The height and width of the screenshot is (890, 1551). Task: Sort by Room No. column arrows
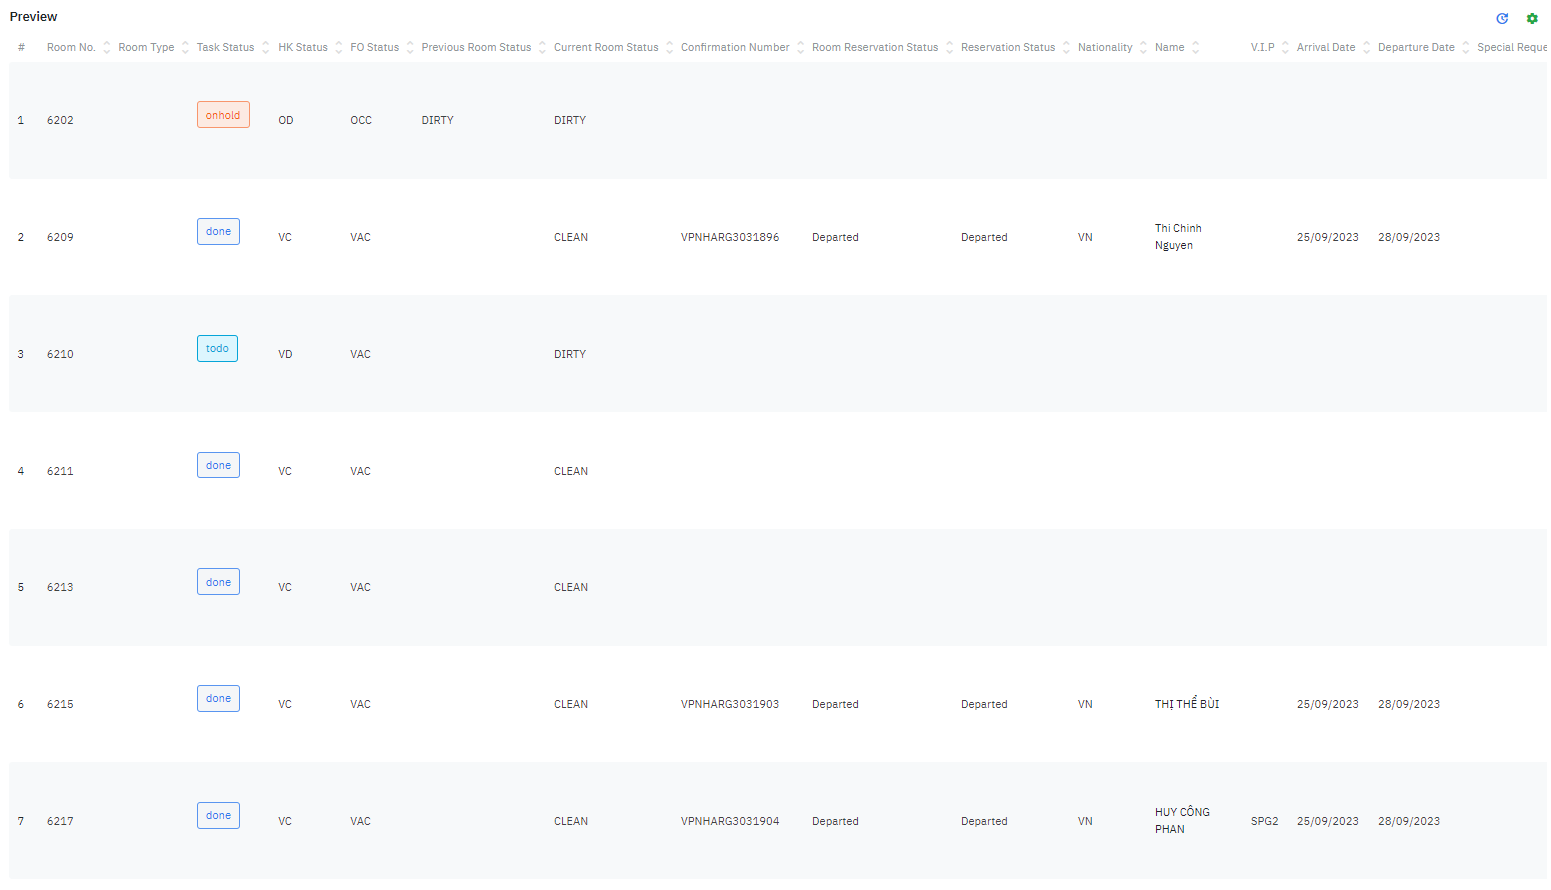click(x=107, y=48)
